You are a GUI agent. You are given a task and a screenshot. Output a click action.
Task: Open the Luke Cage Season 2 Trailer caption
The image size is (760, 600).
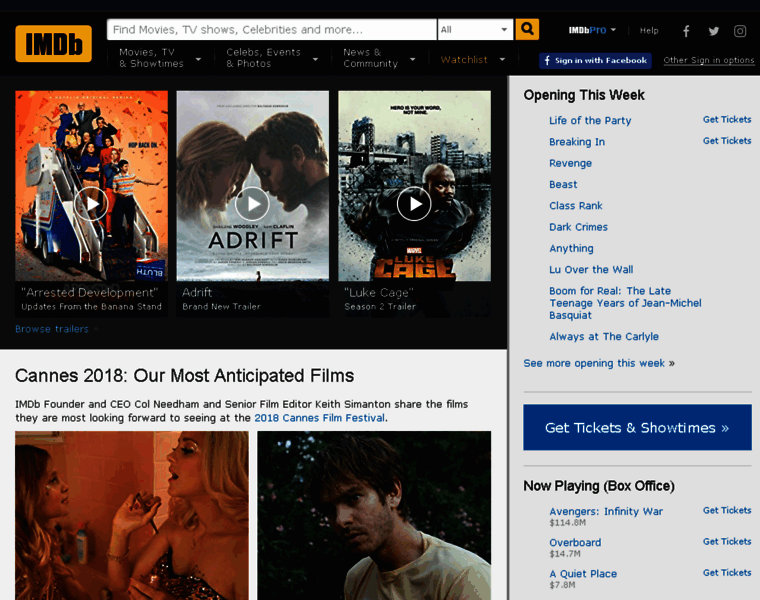[x=380, y=306]
